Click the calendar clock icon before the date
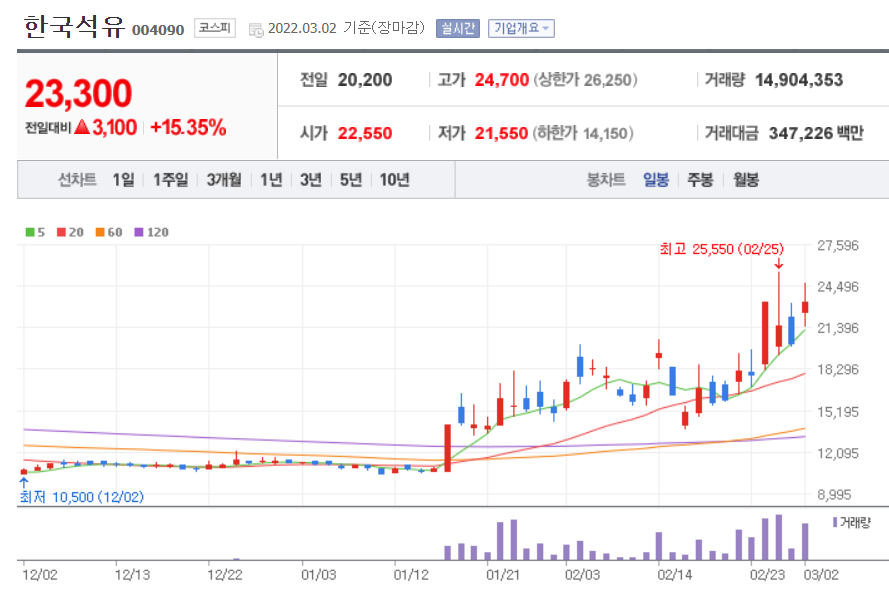 (256, 30)
